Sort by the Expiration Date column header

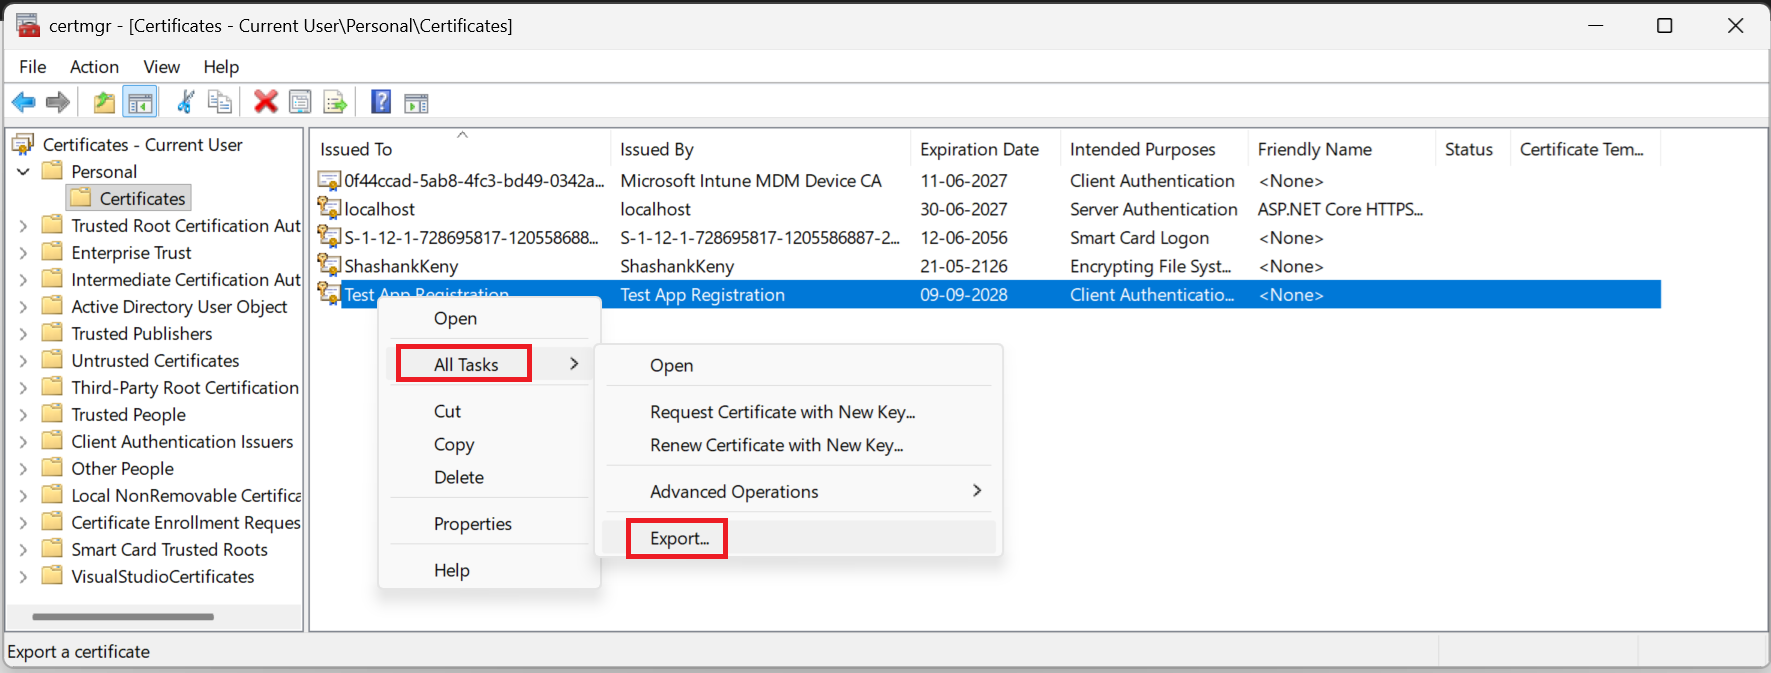[x=985, y=148]
